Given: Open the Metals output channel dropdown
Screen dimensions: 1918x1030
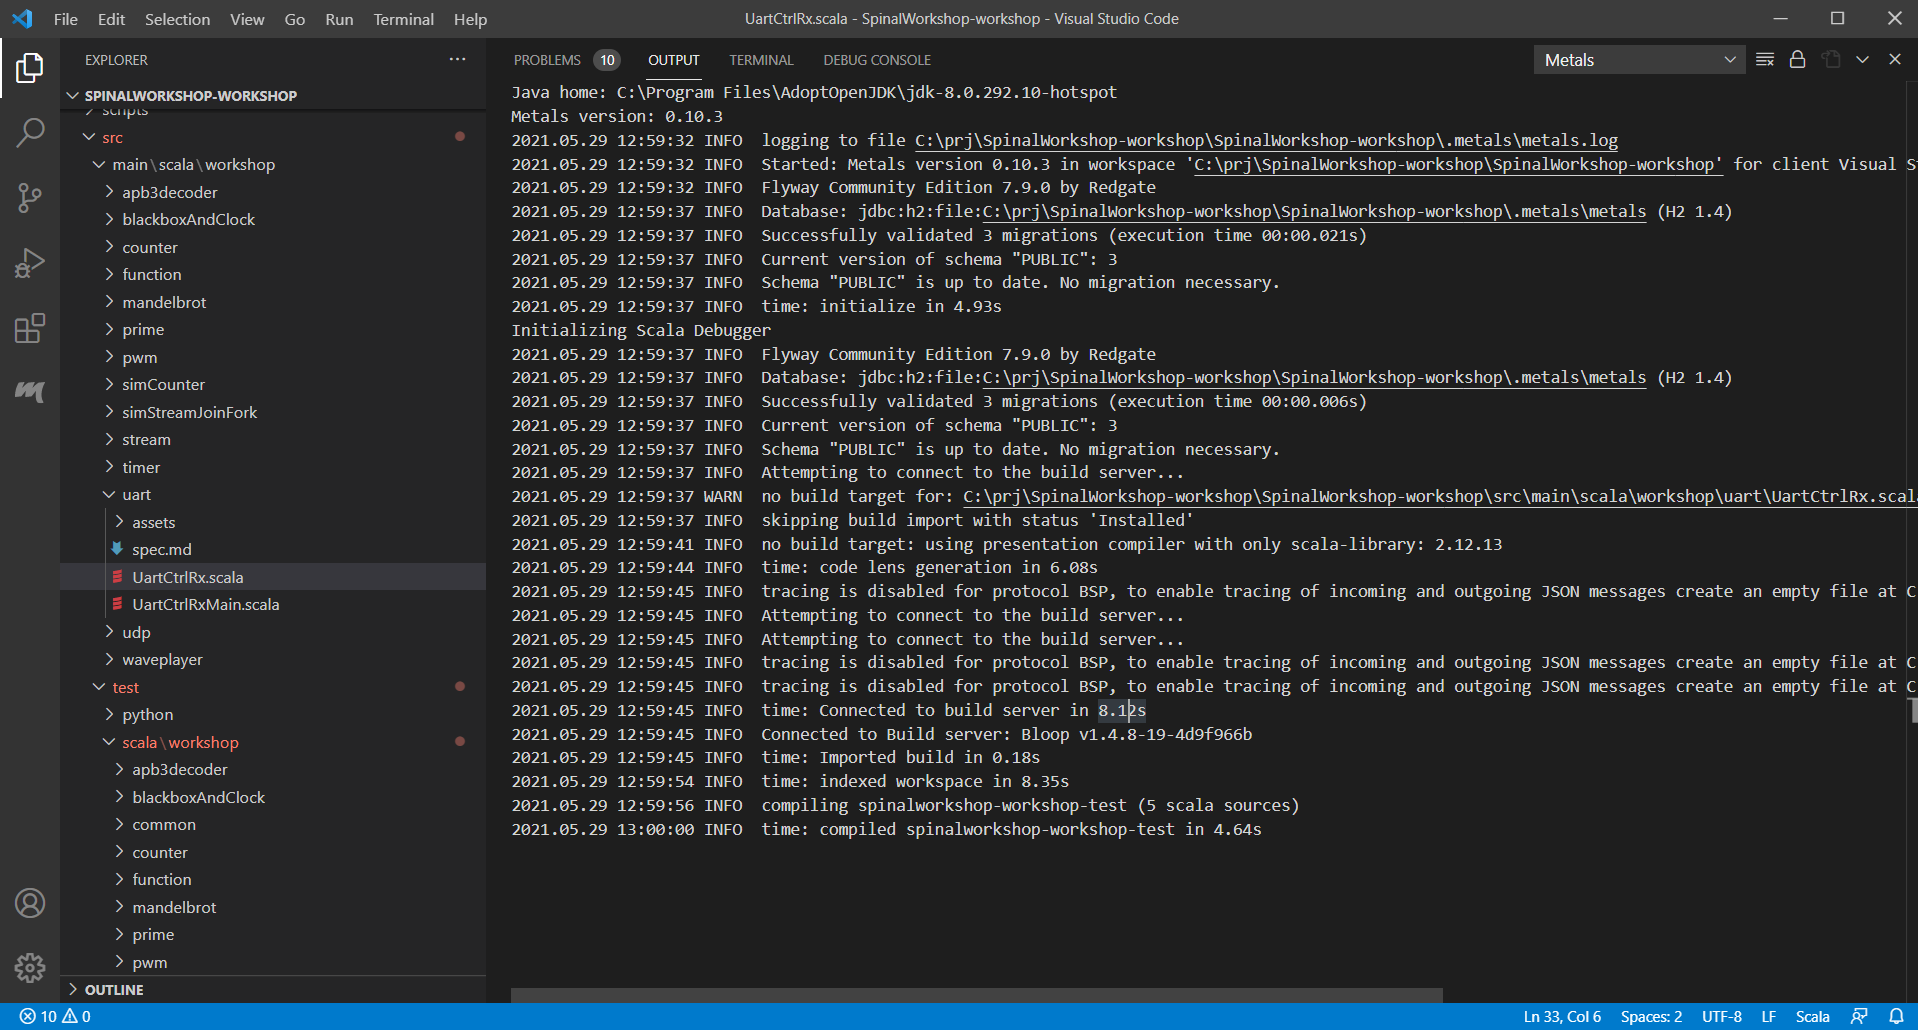Looking at the screenshot, I should 1638,59.
